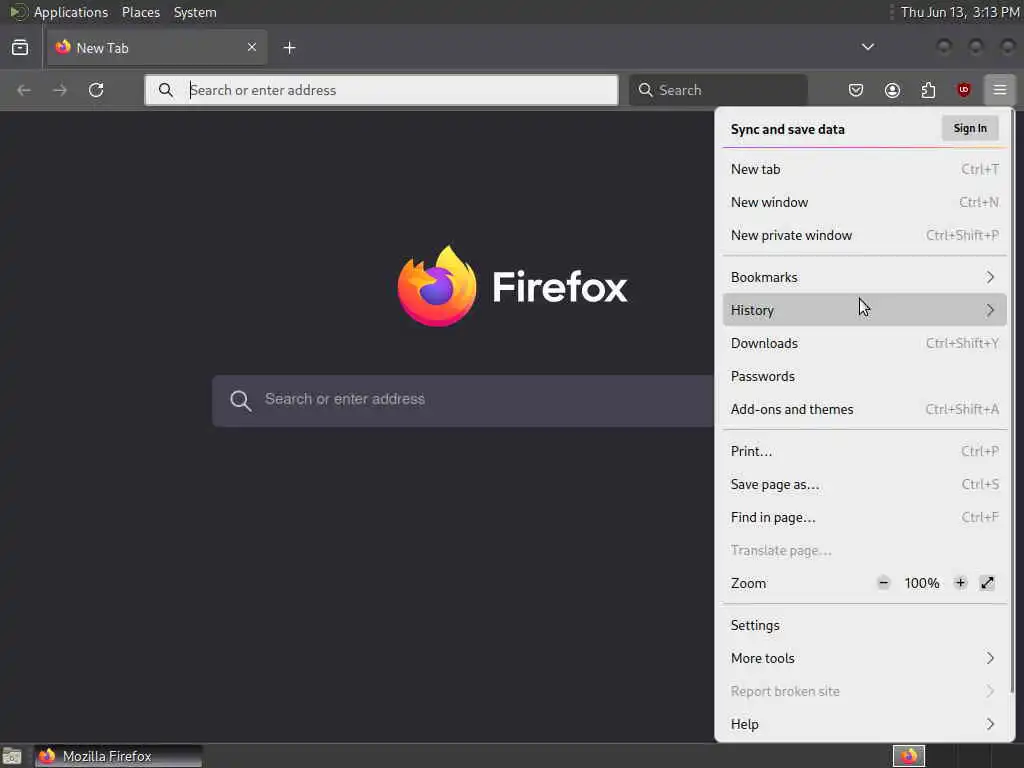
Task: Close the hamburger application menu
Action: [1000, 90]
